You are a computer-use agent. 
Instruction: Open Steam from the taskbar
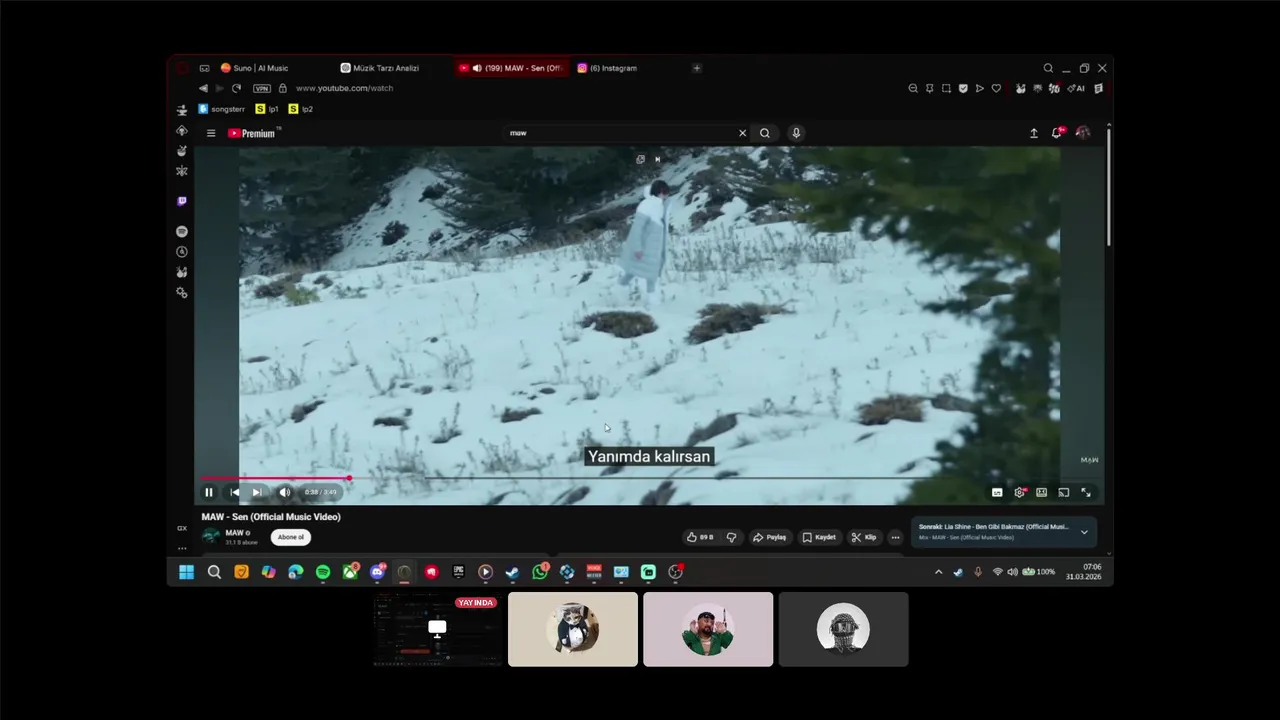[x=512, y=572]
